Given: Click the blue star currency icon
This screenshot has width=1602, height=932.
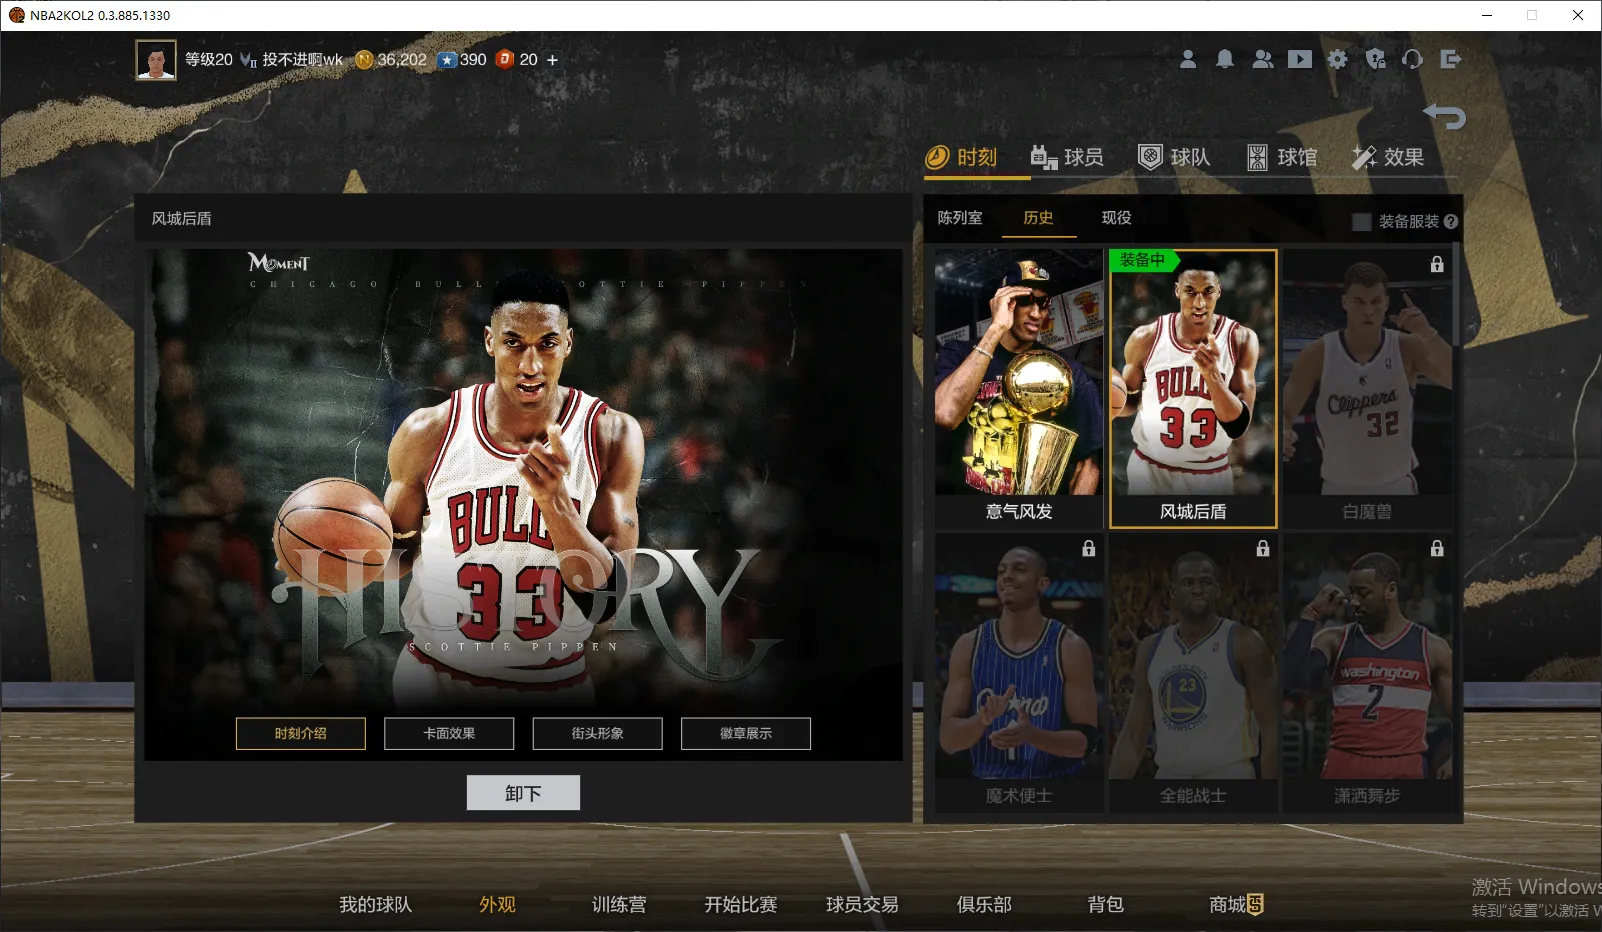Looking at the screenshot, I should click(447, 60).
